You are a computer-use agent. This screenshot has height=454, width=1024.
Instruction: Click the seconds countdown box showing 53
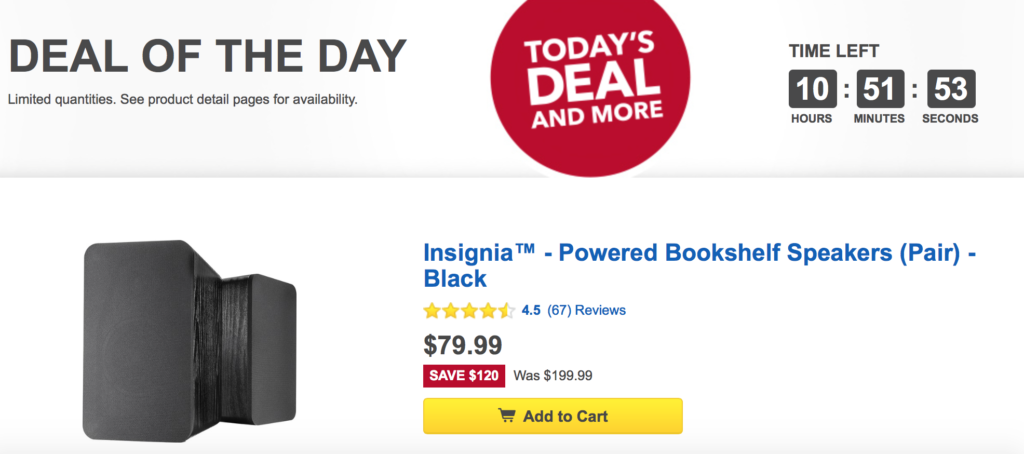tap(951, 90)
